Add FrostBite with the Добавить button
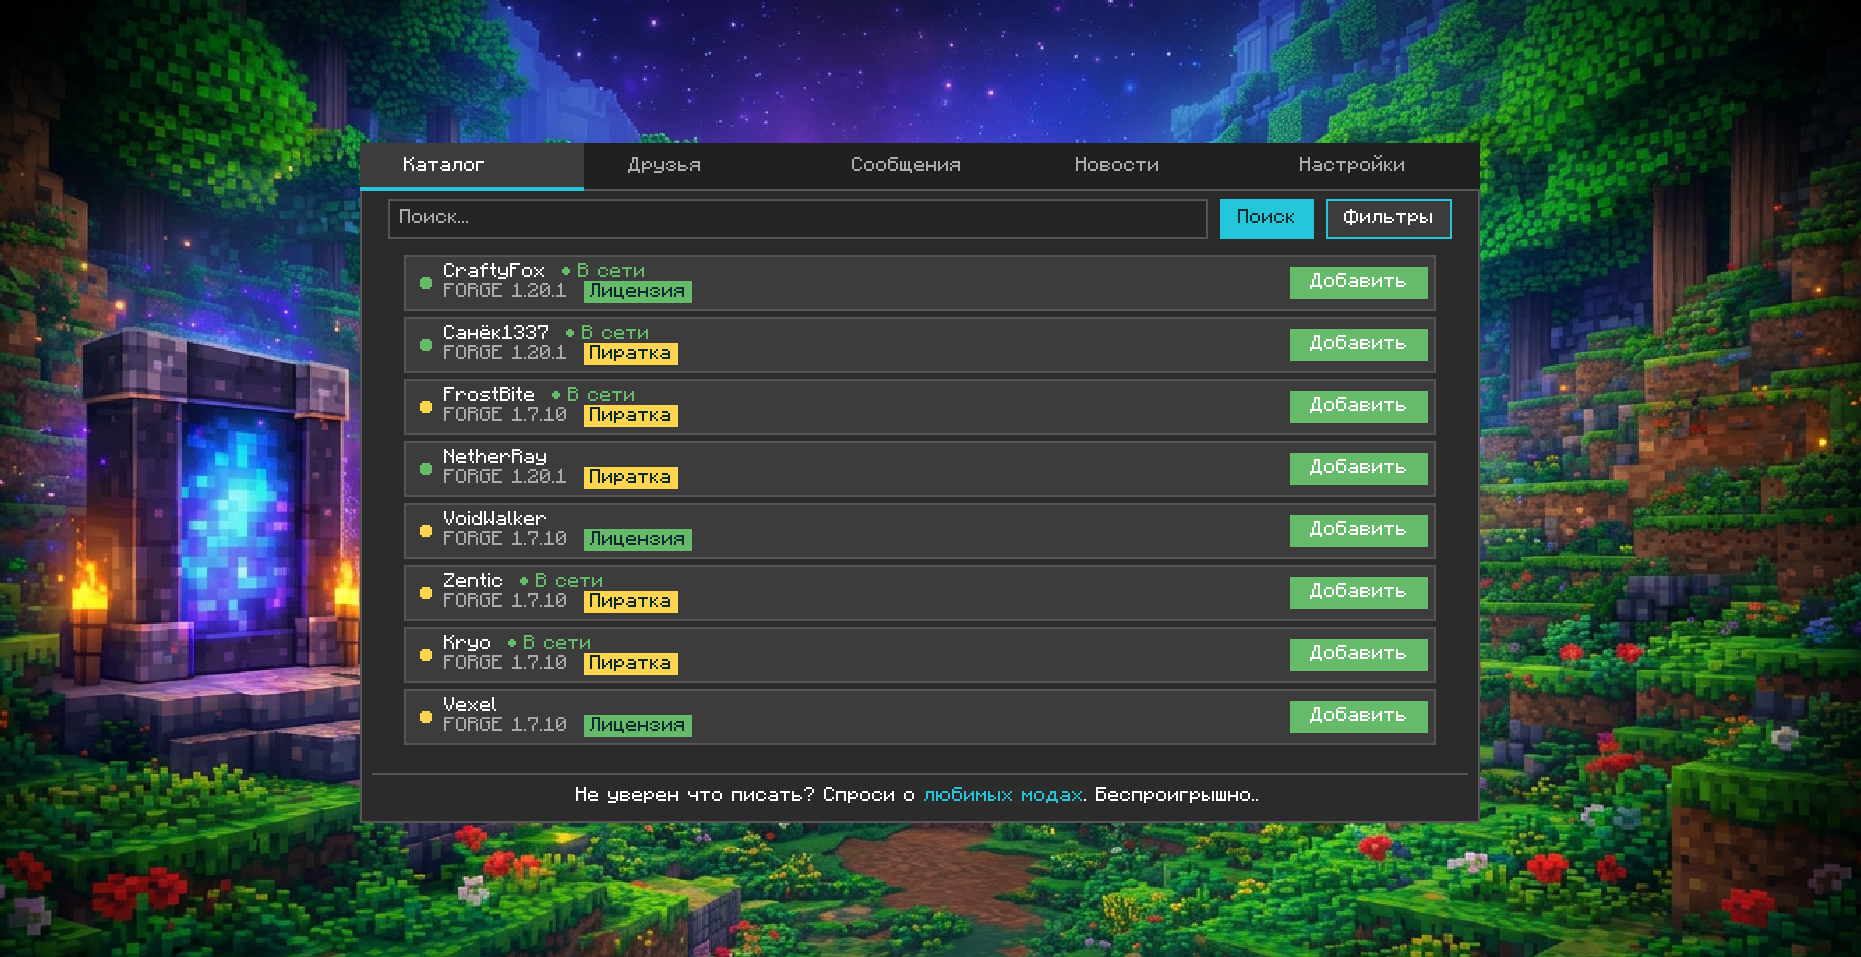 (1358, 406)
